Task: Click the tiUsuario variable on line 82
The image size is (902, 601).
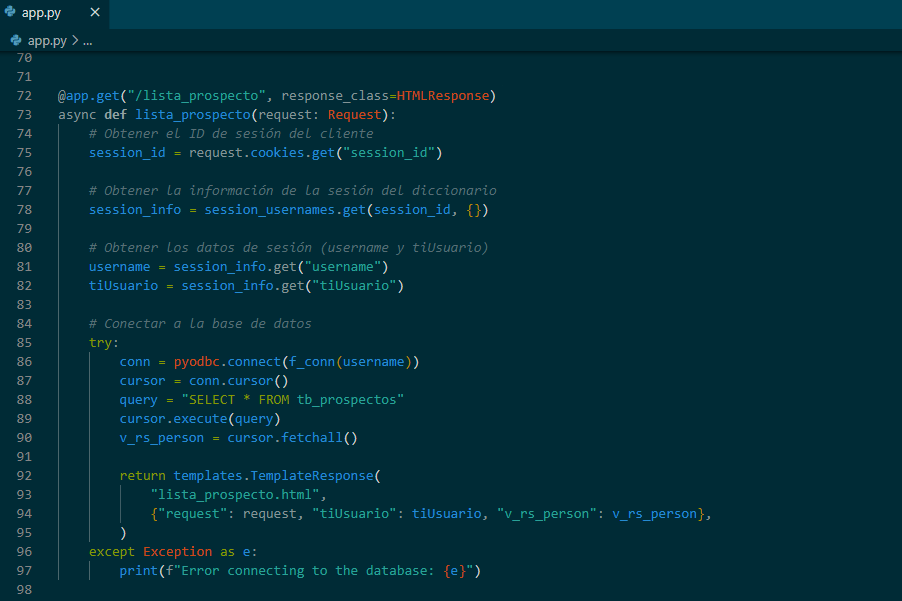Action: pos(123,286)
